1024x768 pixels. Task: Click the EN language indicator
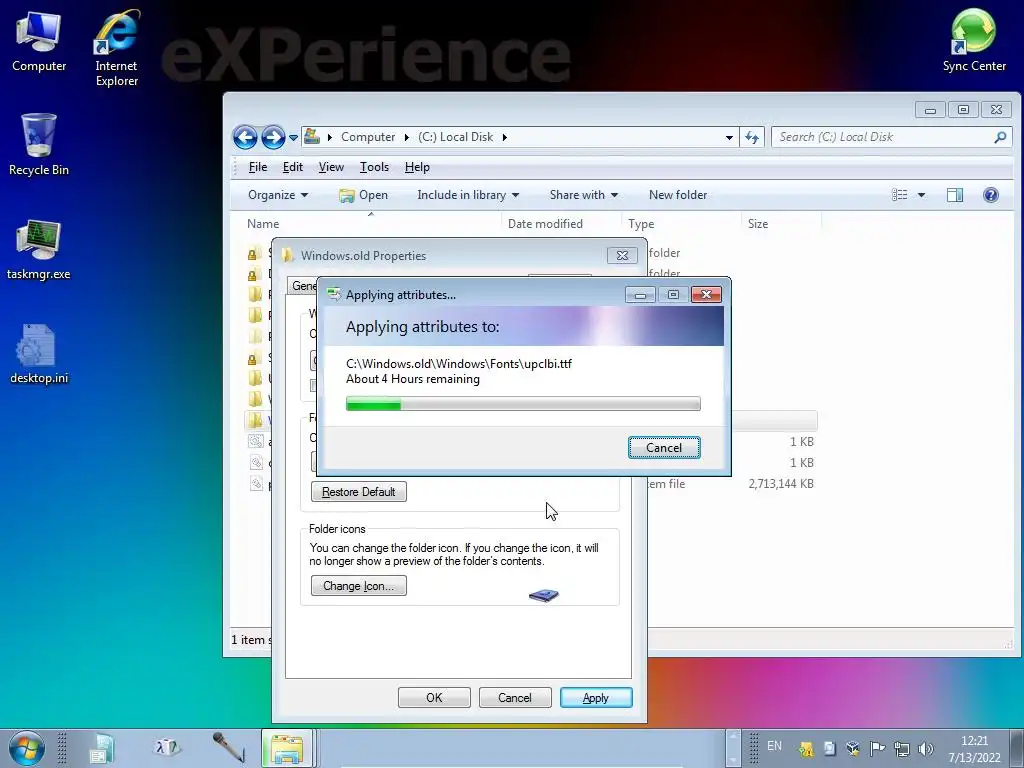point(775,746)
